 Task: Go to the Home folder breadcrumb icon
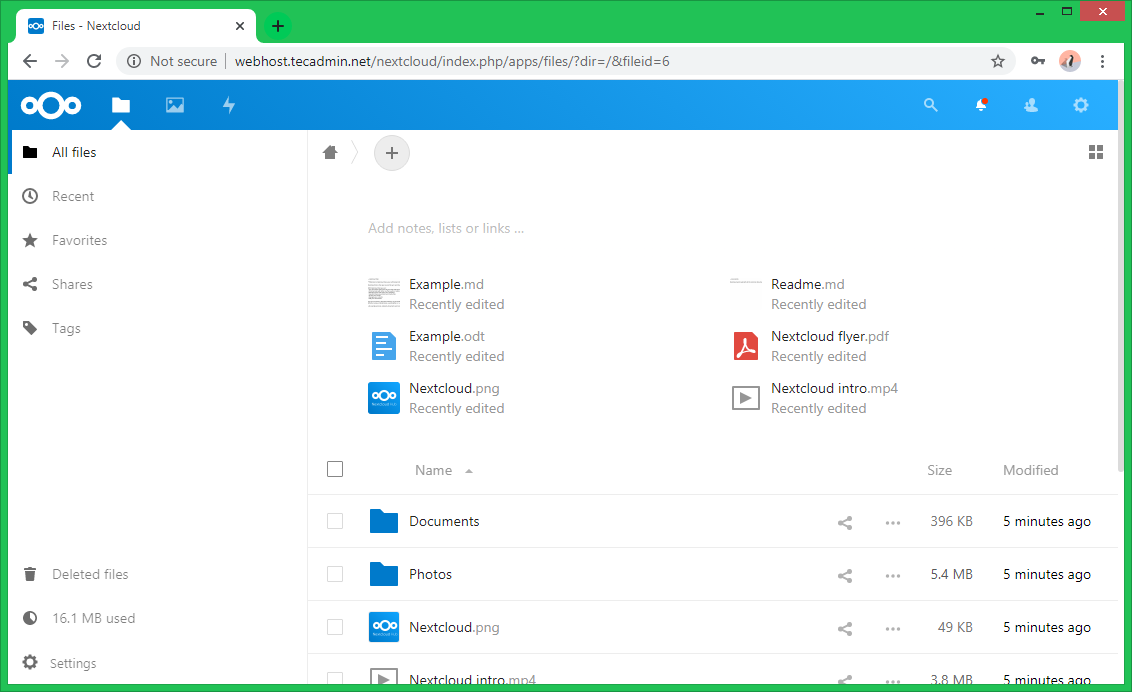(x=330, y=152)
